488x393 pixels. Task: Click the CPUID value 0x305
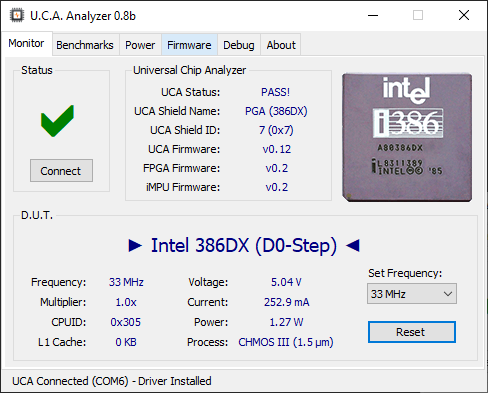click(x=126, y=322)
